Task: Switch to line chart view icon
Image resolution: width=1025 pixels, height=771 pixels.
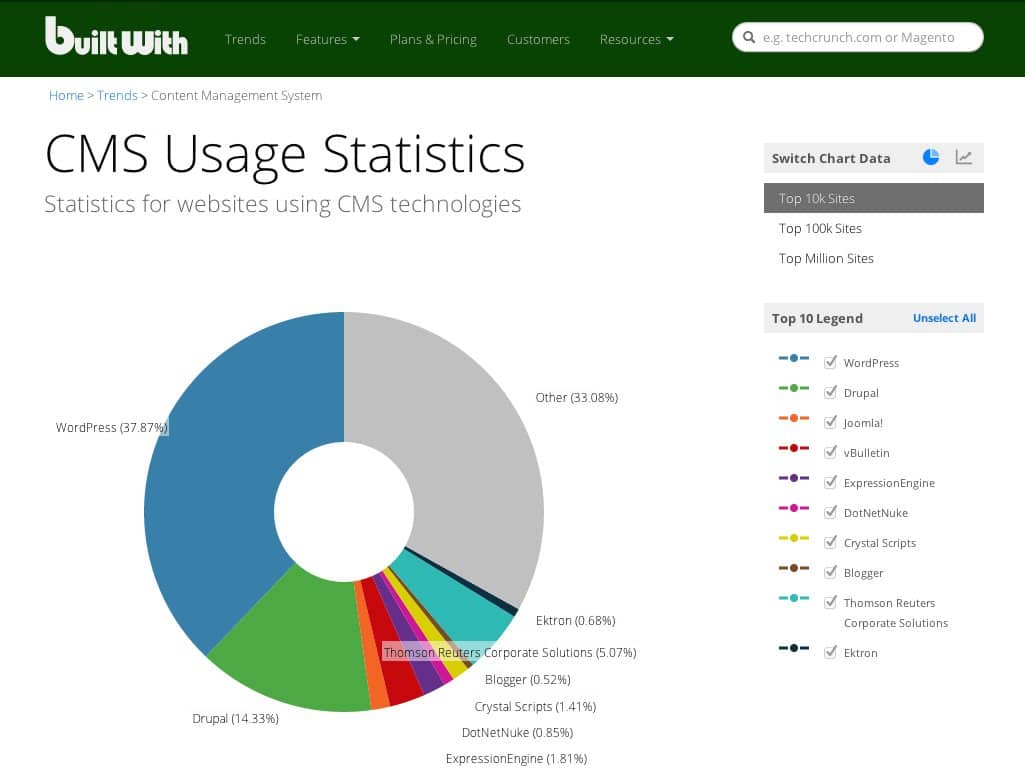Action: coord(964,157)
